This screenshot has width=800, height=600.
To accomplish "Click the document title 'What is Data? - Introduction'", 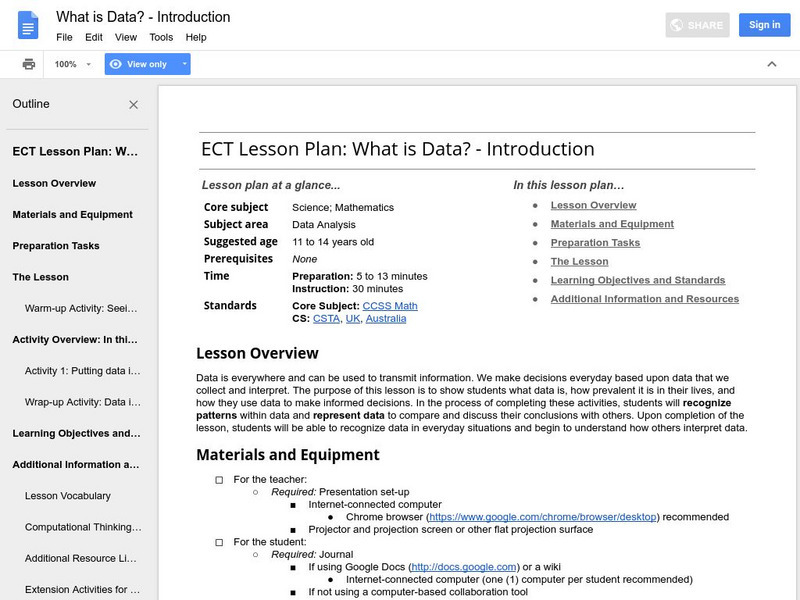I will coord(143,17).
